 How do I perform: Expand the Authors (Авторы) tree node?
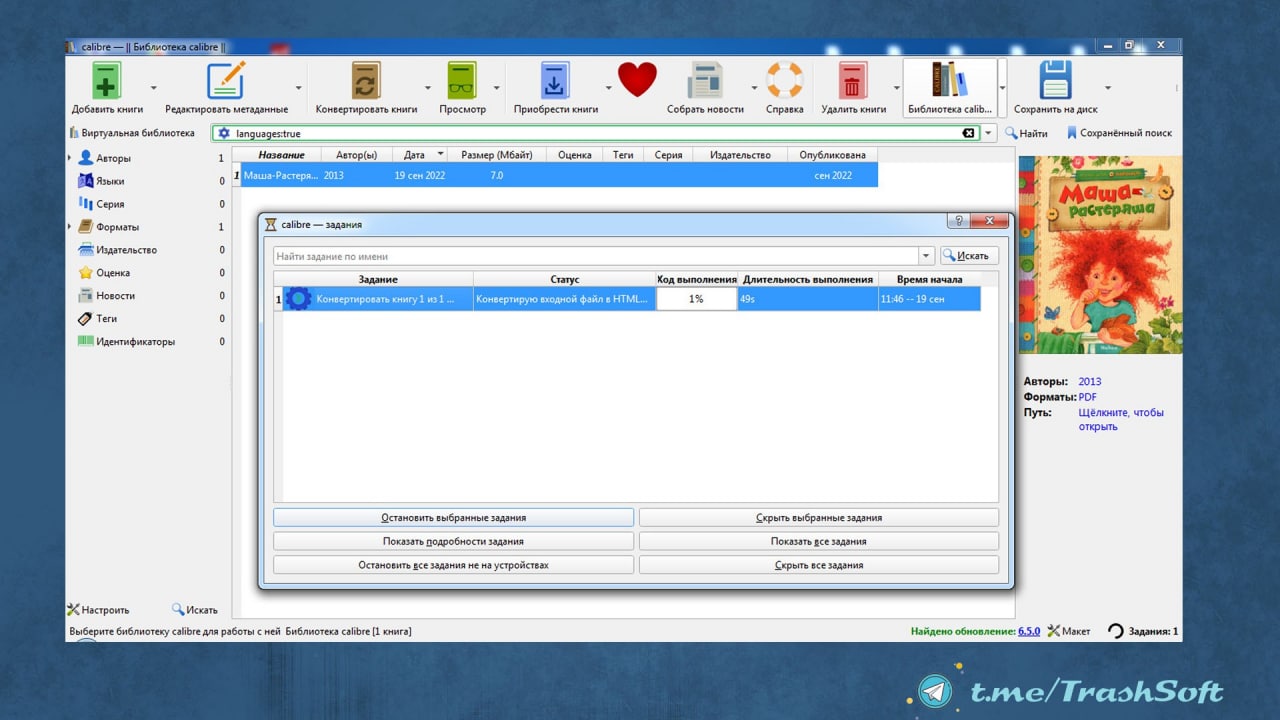(70, 158)
